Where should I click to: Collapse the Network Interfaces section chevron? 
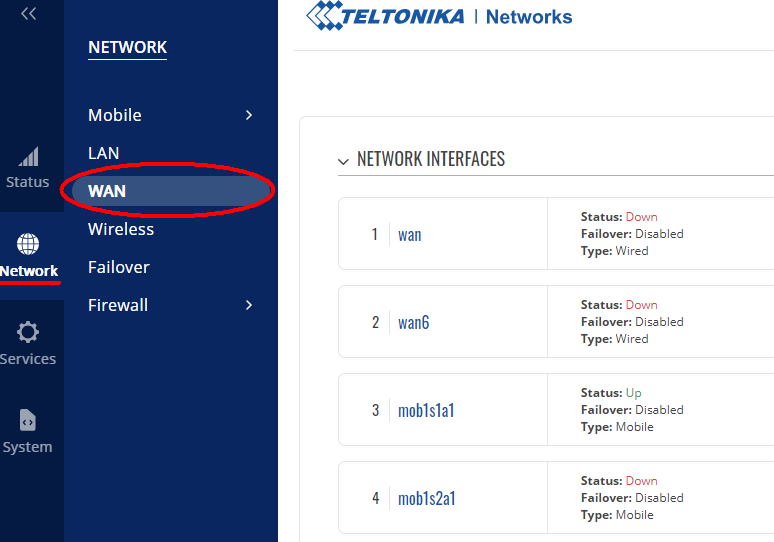point(343,161)
